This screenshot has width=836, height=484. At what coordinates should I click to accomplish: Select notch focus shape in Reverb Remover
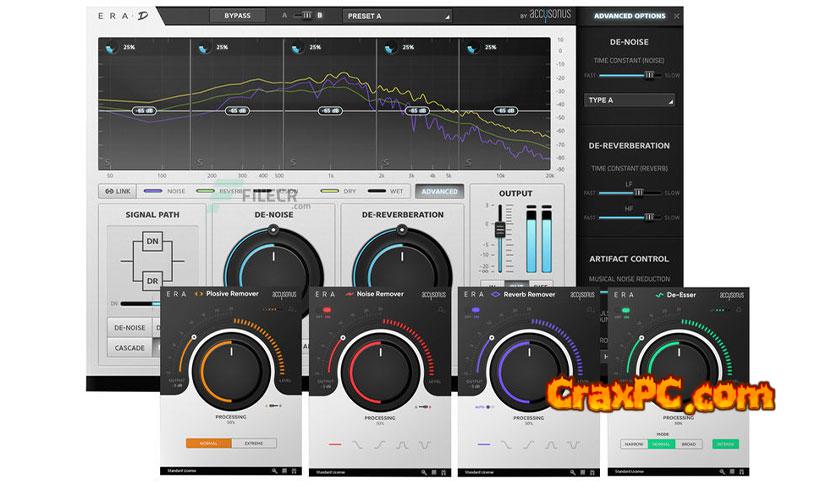[x=574, y=444]
